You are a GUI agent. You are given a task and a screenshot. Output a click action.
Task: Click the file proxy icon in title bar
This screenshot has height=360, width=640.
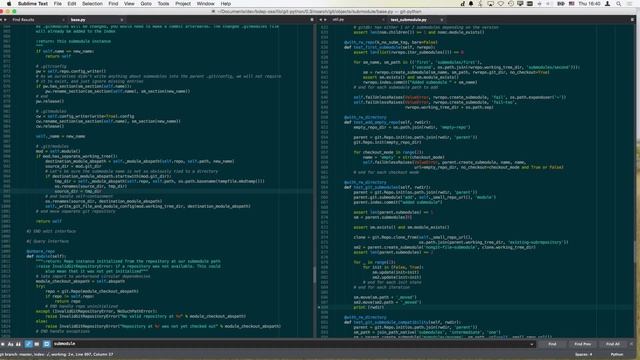click(x=213, y=11)
